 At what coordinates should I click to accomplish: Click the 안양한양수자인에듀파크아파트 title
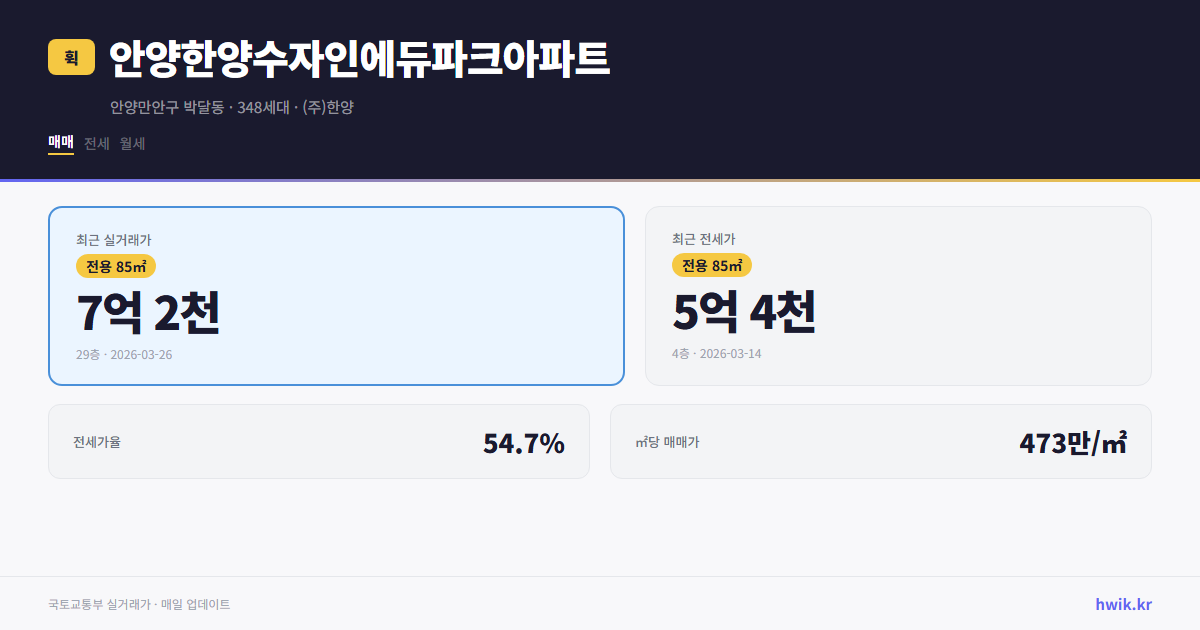pos(356,58)
